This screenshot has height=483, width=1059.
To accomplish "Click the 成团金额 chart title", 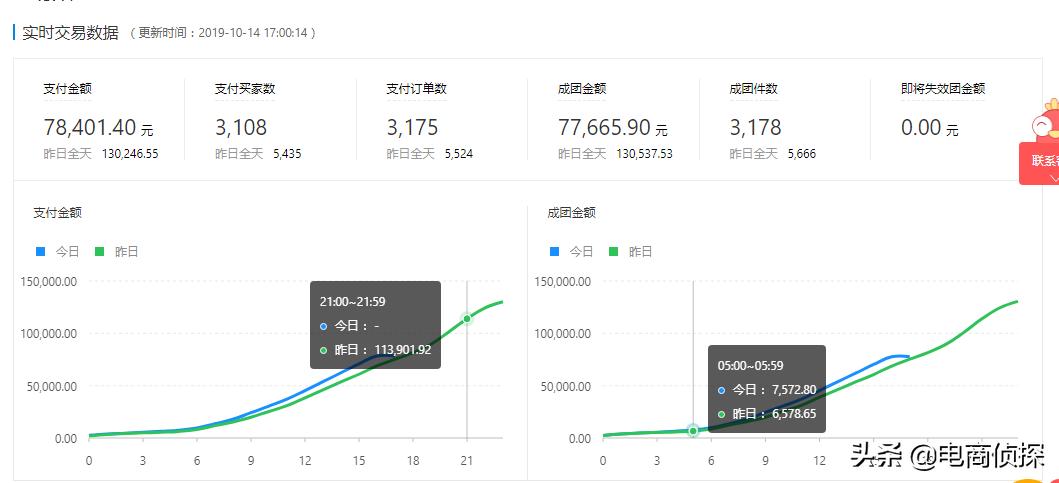I will tap(572, 213).
